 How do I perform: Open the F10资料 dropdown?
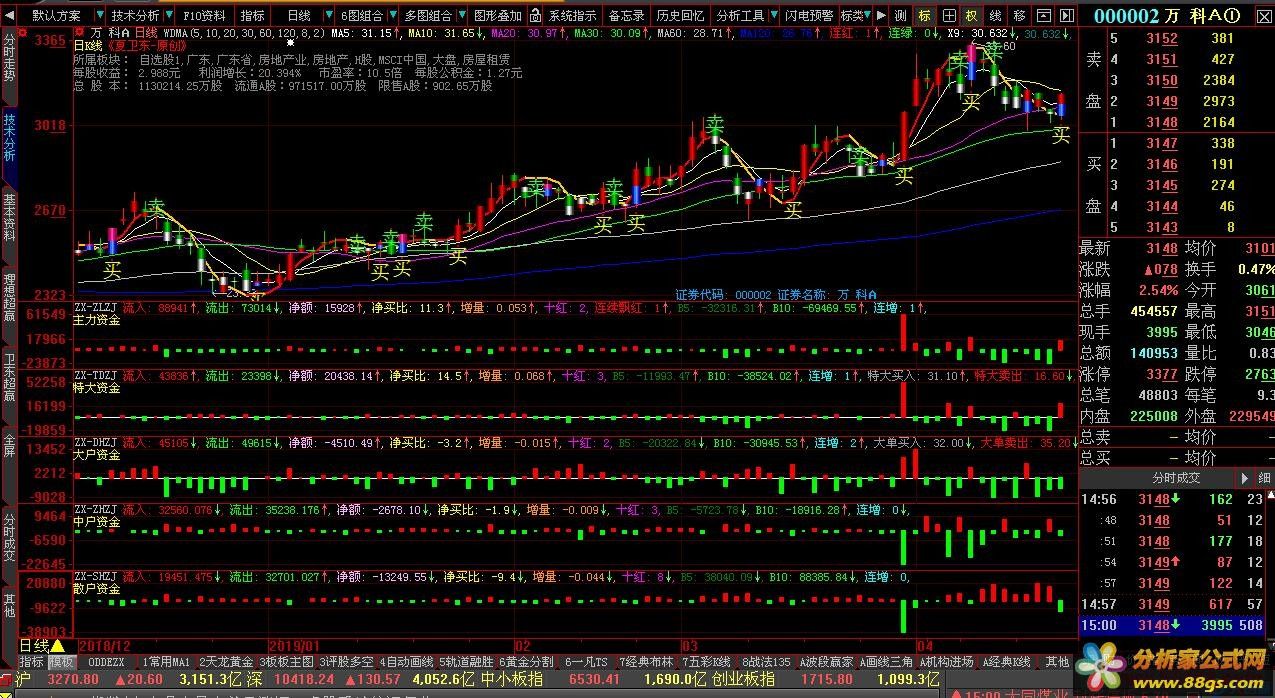click(204, 15)
